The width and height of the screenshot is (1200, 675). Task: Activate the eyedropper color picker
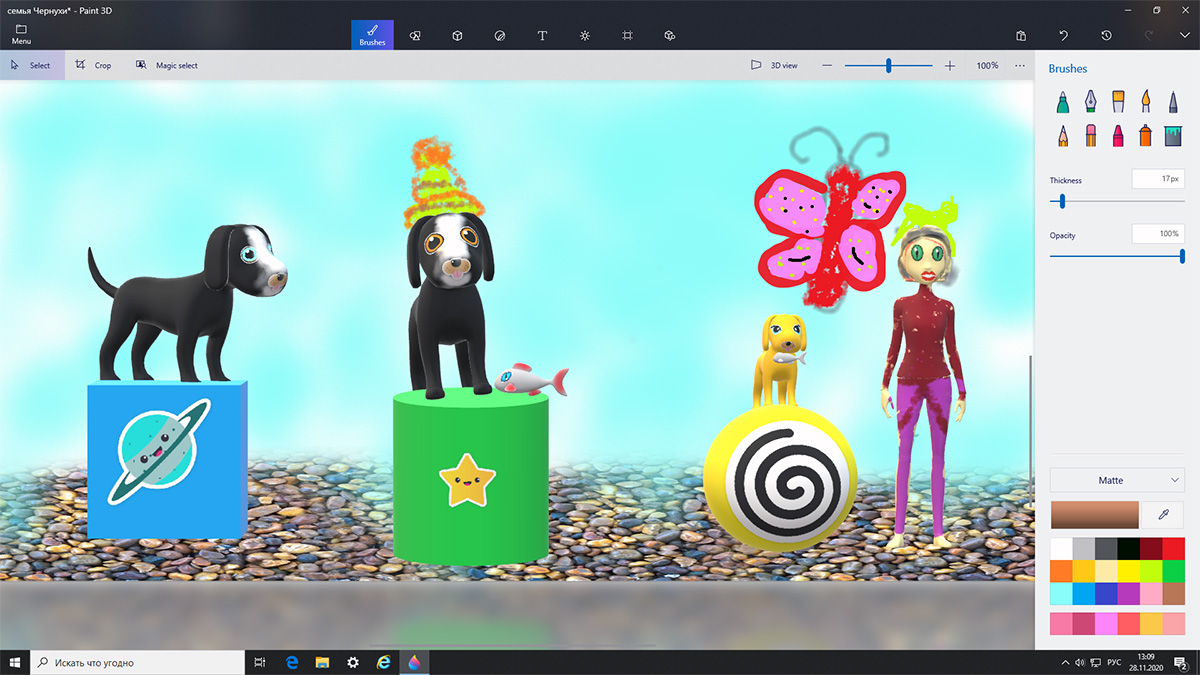(1163, 514)
